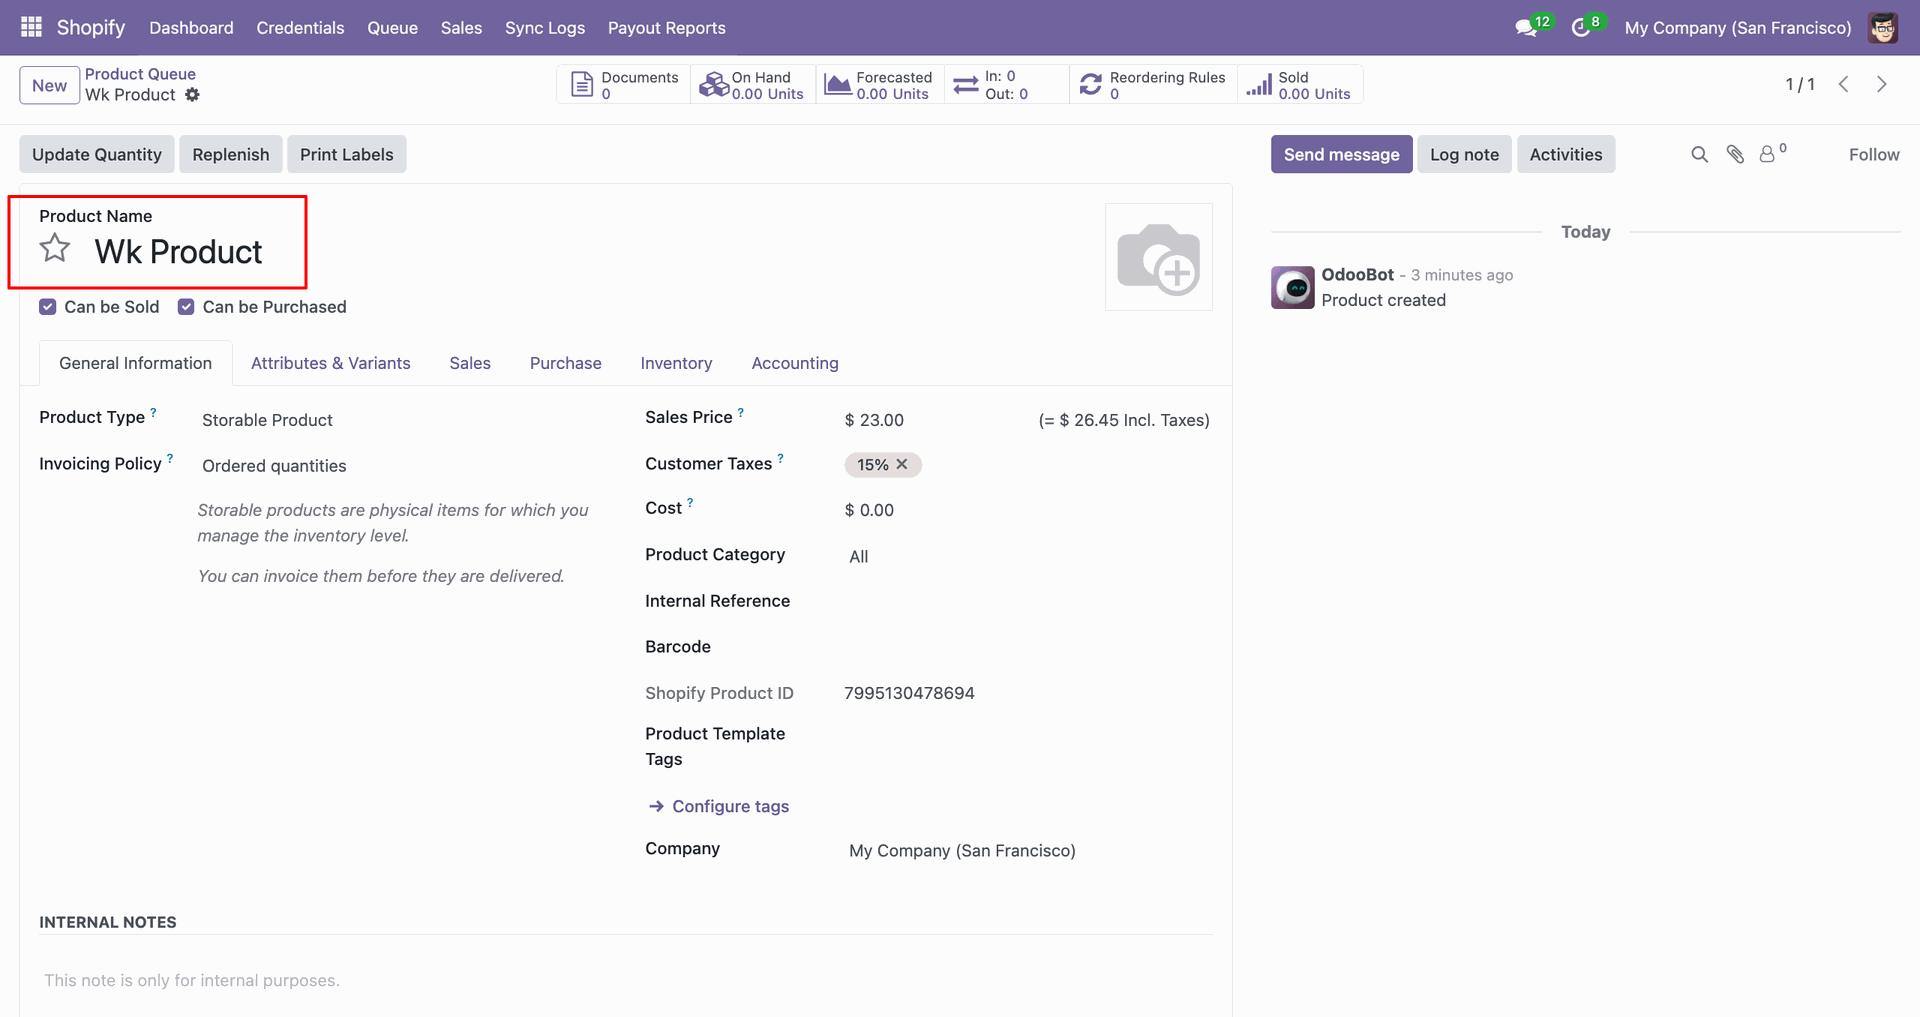Open the Sold units stat button
This screenshot has width=1920, height=1017.
click(1300, 85)
